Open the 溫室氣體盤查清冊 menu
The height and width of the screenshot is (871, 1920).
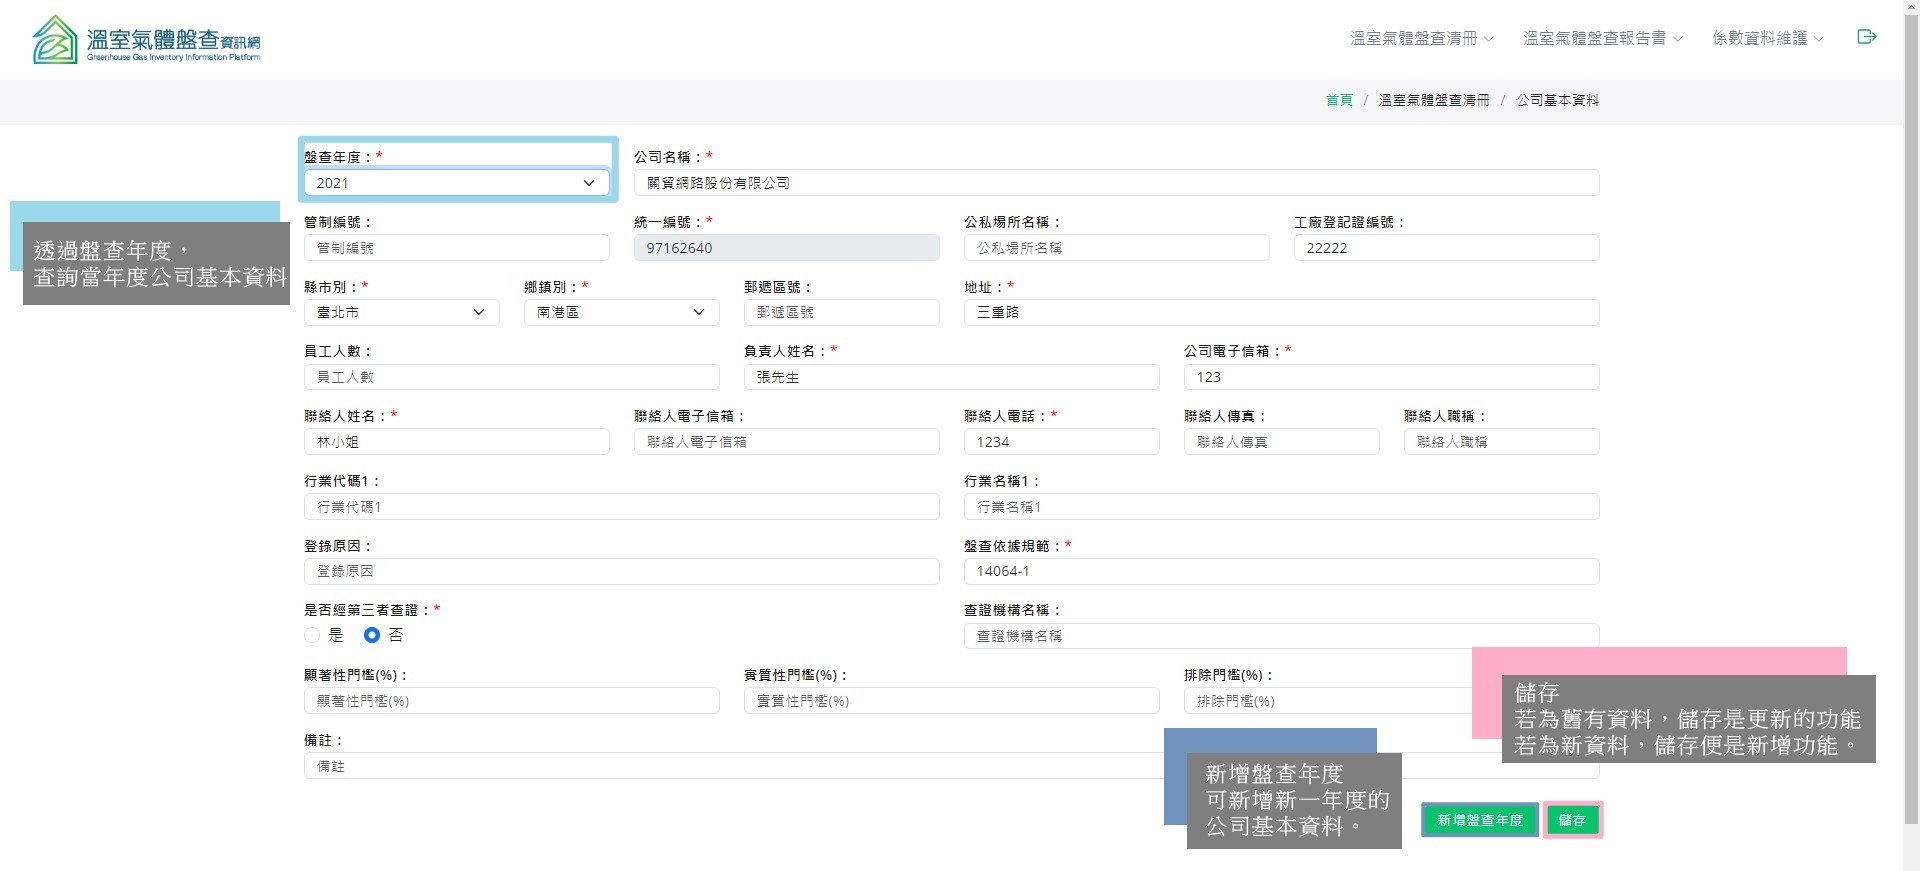[1421, 38]
